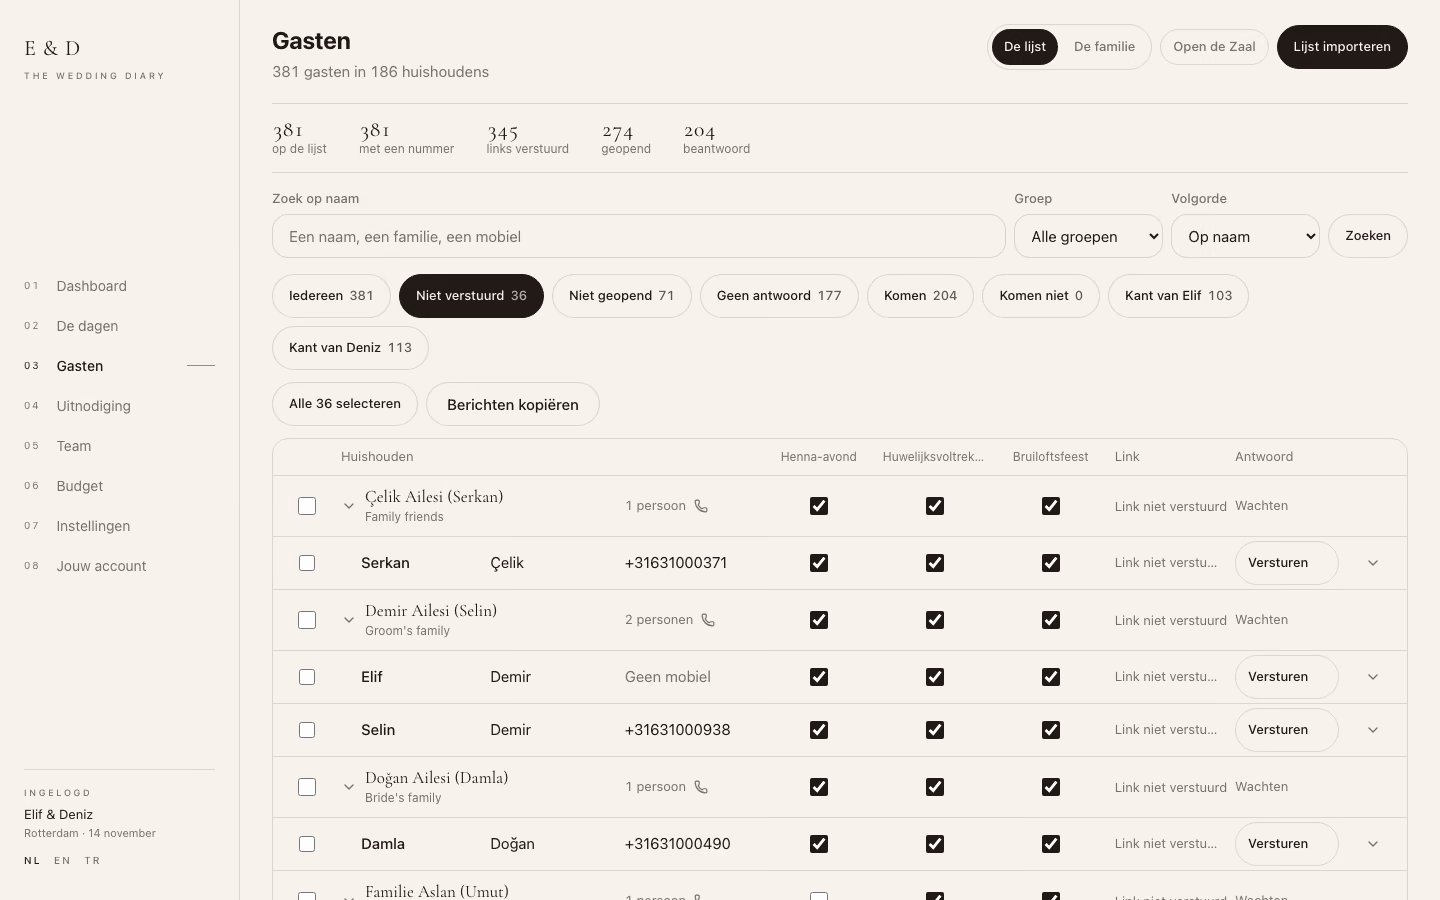The height and width of the screenshot is (900, 1440).
Task: Click phone number +31631000938
Action: (x=678, y=730)
